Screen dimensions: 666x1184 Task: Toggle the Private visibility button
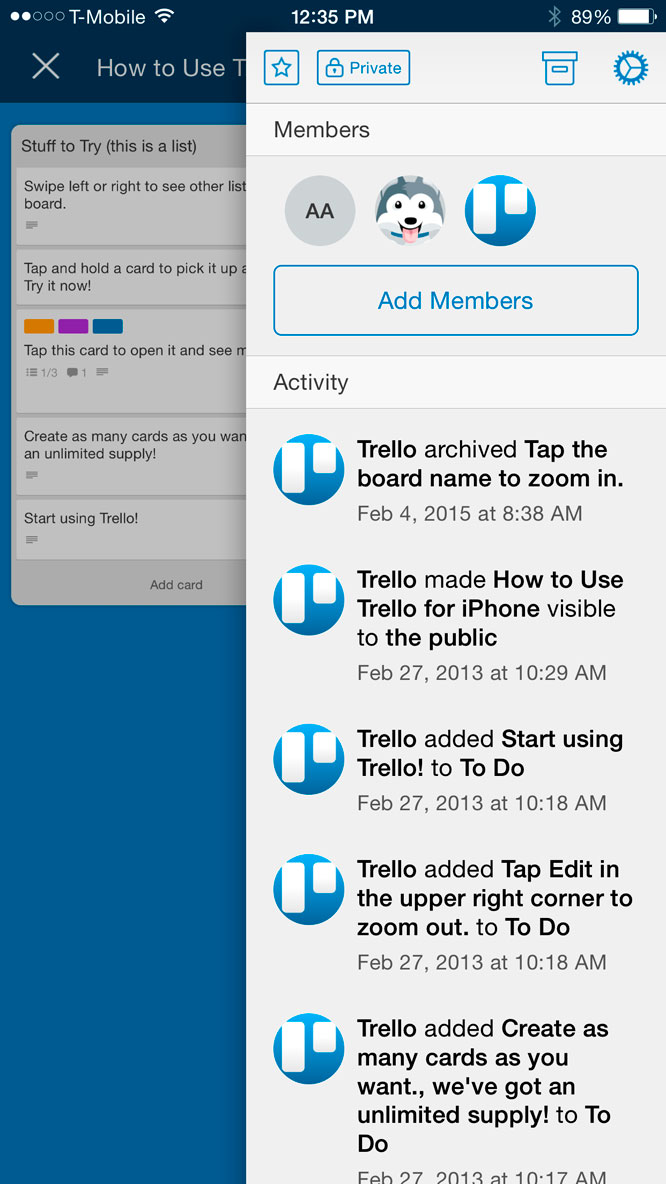(x=363, y=68)
